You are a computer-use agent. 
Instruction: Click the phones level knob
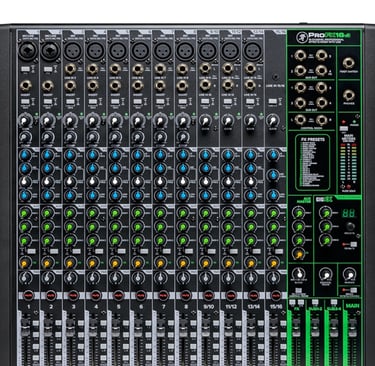(349, 275)
